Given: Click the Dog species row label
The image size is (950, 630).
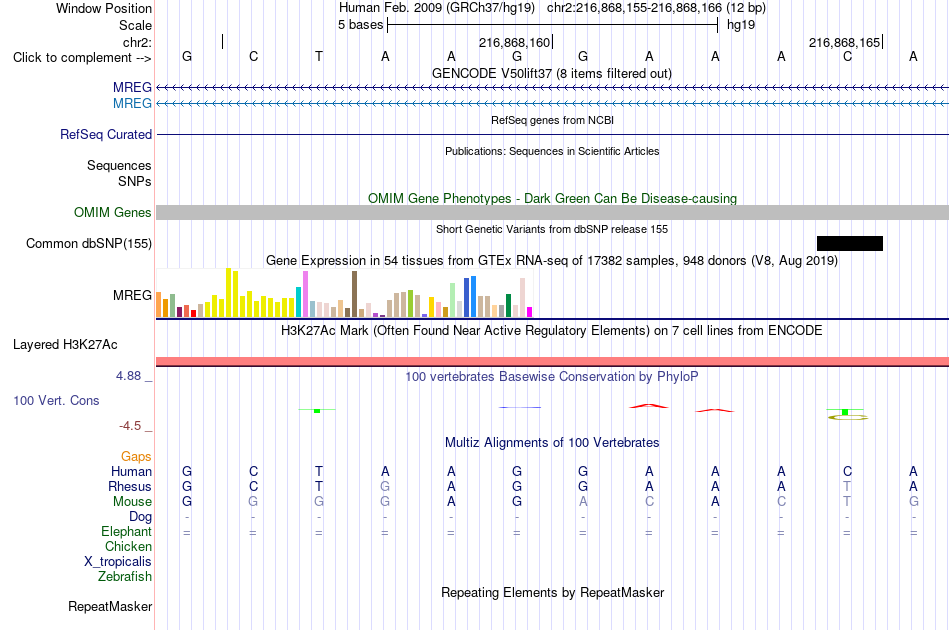Looking at the screenshot, I should coord(141,517).
